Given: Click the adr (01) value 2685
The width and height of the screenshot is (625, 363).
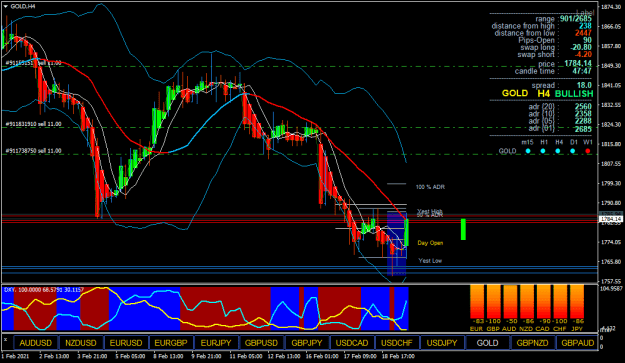Looking at the screenshot, I should coord(583,129).
